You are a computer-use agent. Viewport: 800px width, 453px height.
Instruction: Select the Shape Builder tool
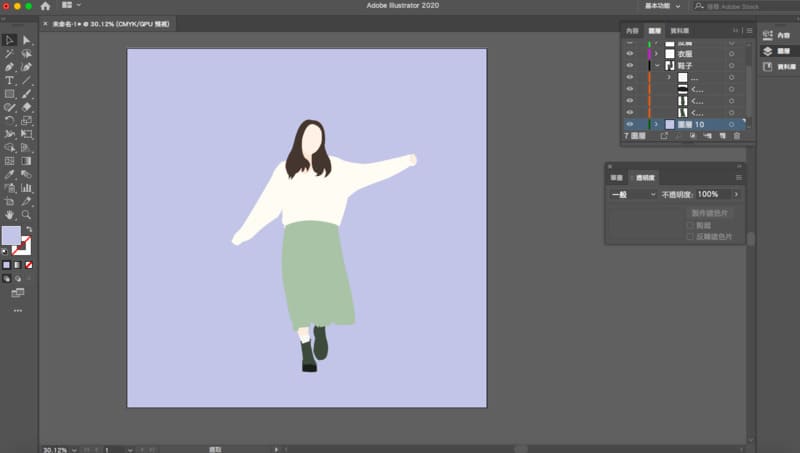9,147
